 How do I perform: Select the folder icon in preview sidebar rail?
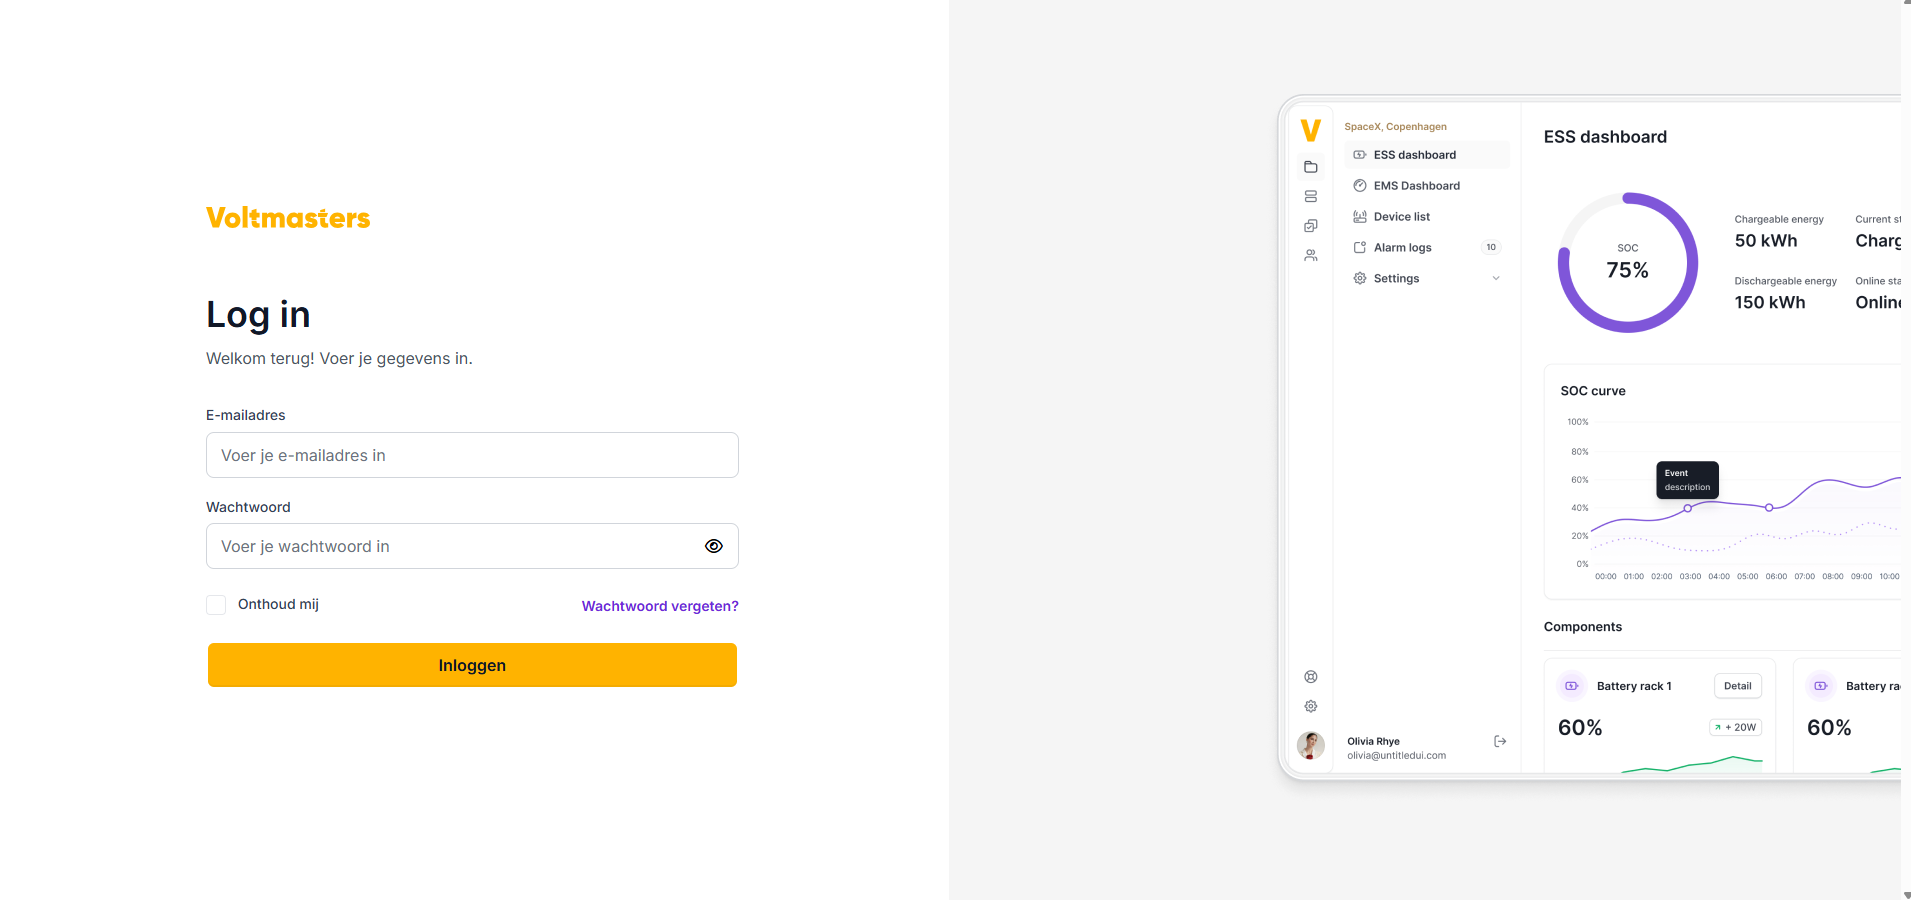point(1311,167)
